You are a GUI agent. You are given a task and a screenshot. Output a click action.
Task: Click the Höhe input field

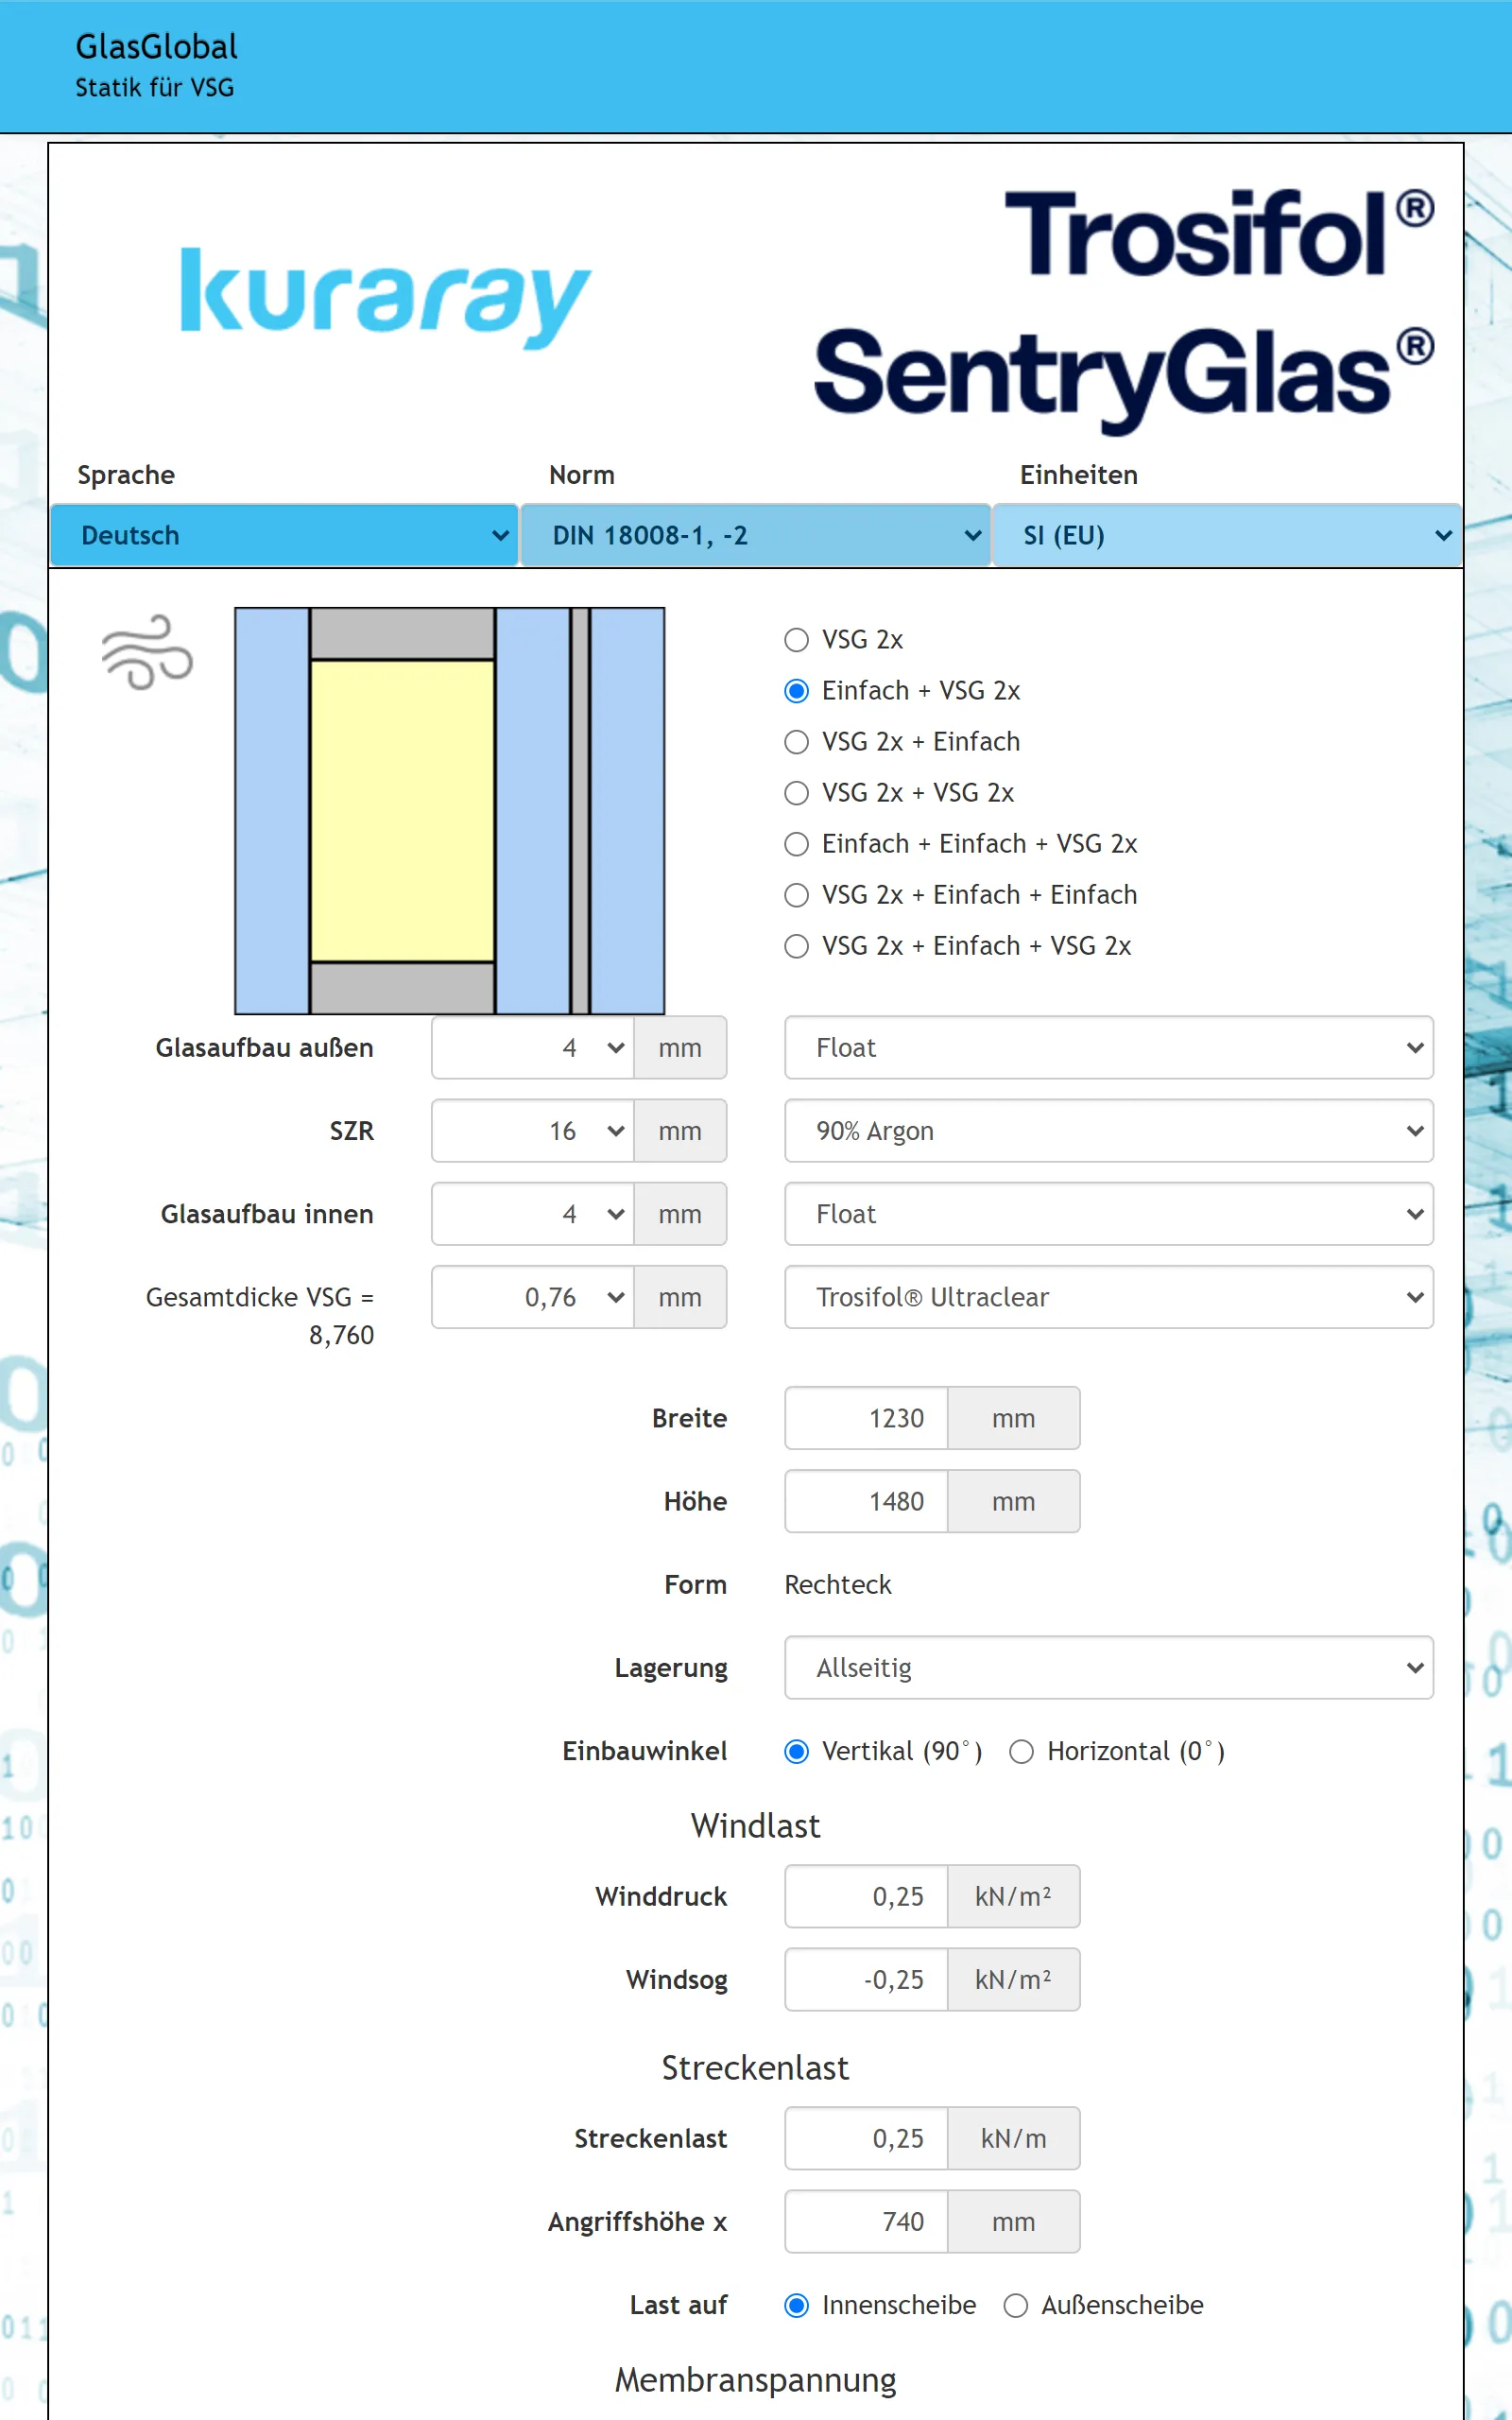(x=866, y=1500)
